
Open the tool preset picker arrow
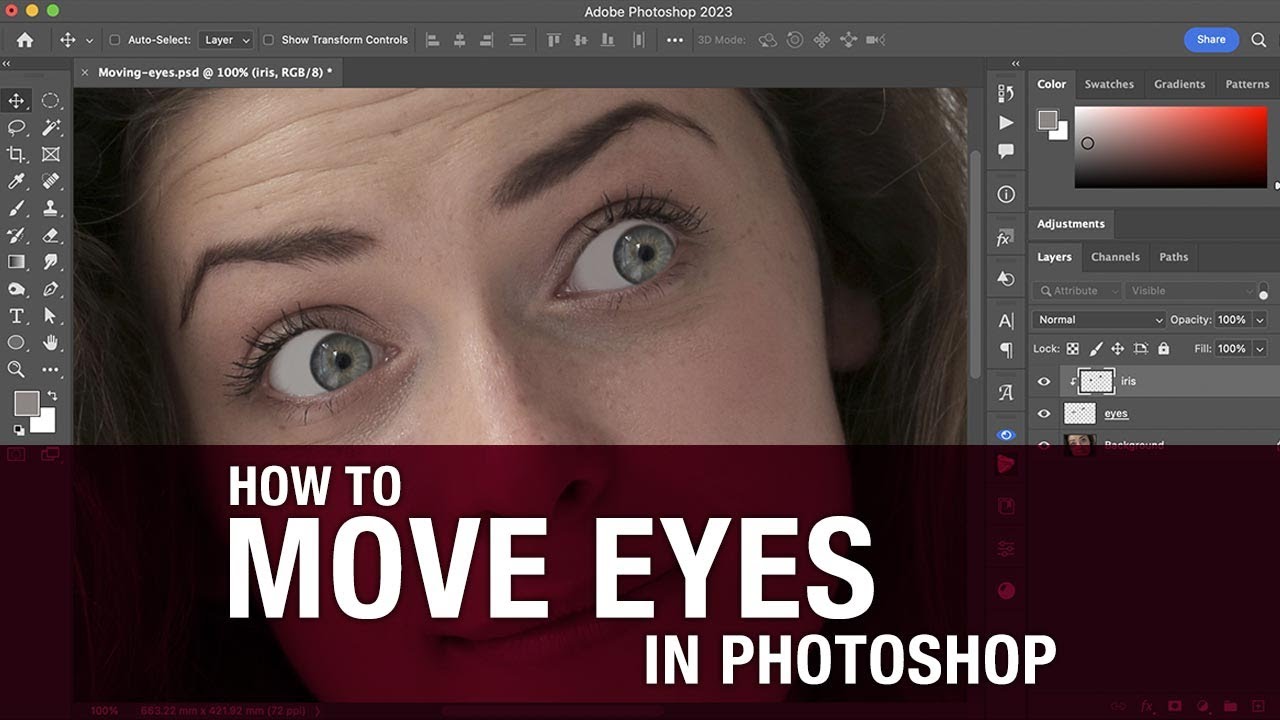89,41
